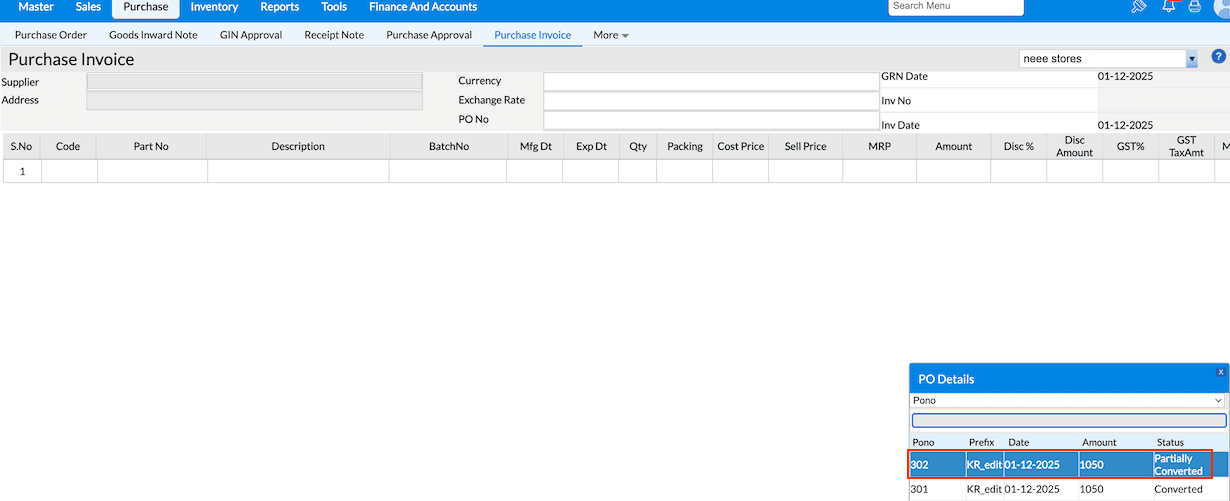
Task: Click the GRN Date value 01-12-2025
Action: pyautogui.click(x=1125, y=76)
